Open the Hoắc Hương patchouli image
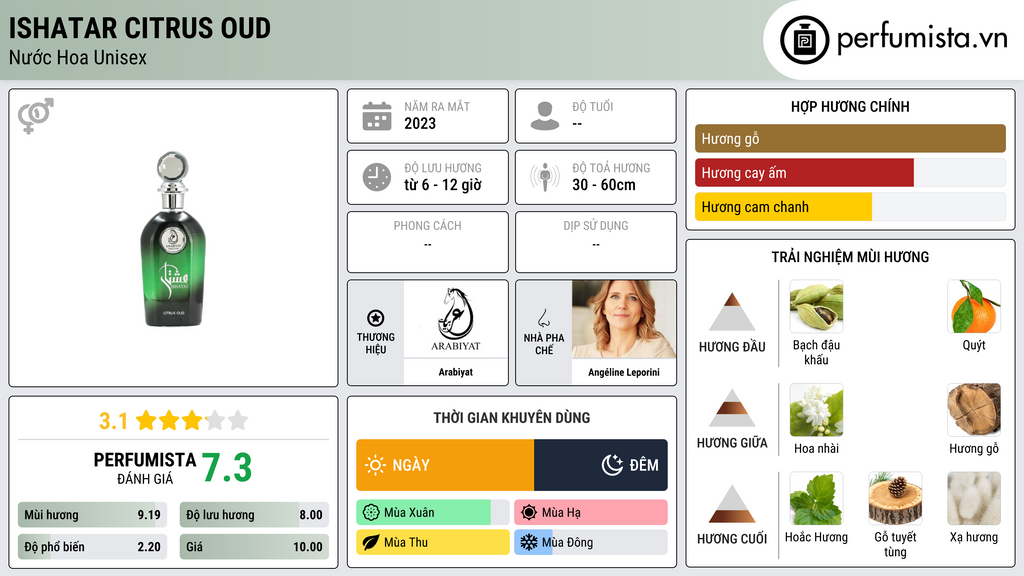The width and height of the screenshot is (1024, 576). pos(816,498)
